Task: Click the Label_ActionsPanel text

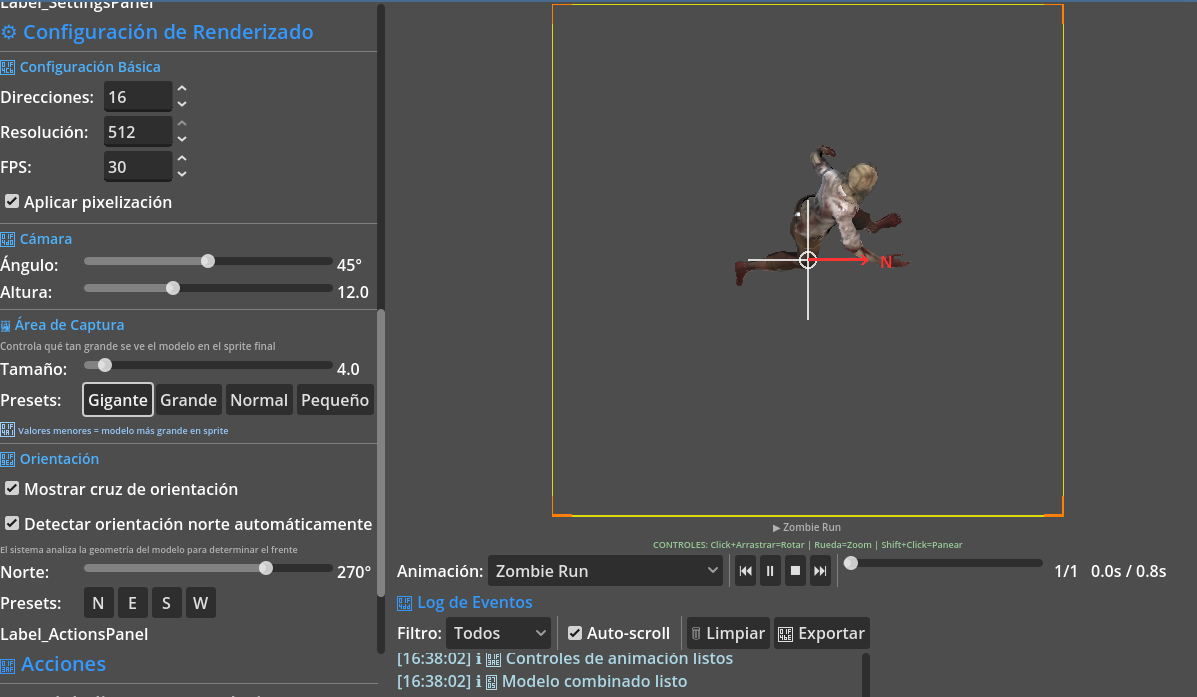Action: click(x=74, y=634)
